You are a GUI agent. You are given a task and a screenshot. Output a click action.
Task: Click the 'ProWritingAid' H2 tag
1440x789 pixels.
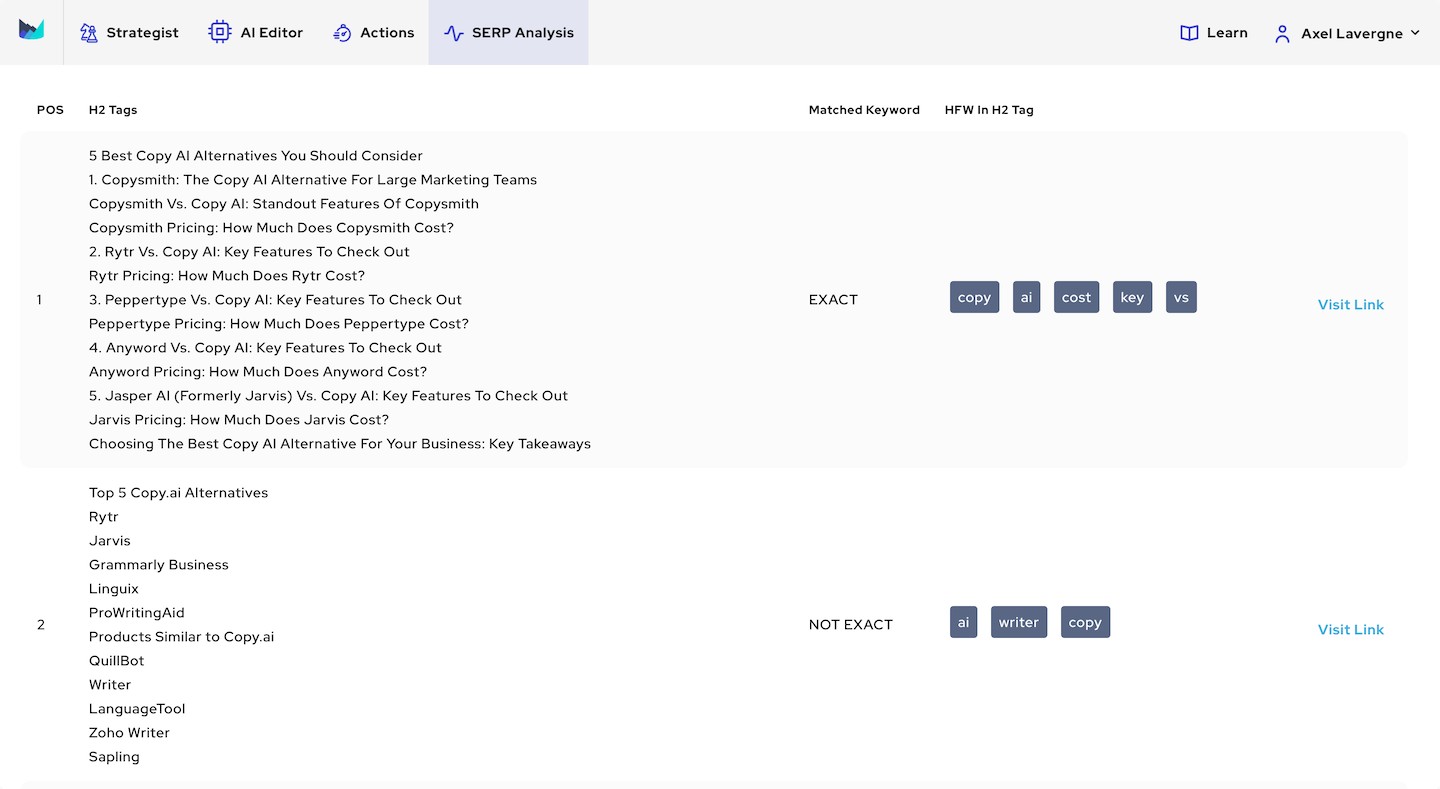pyautogui.click(x=137, y=613)
